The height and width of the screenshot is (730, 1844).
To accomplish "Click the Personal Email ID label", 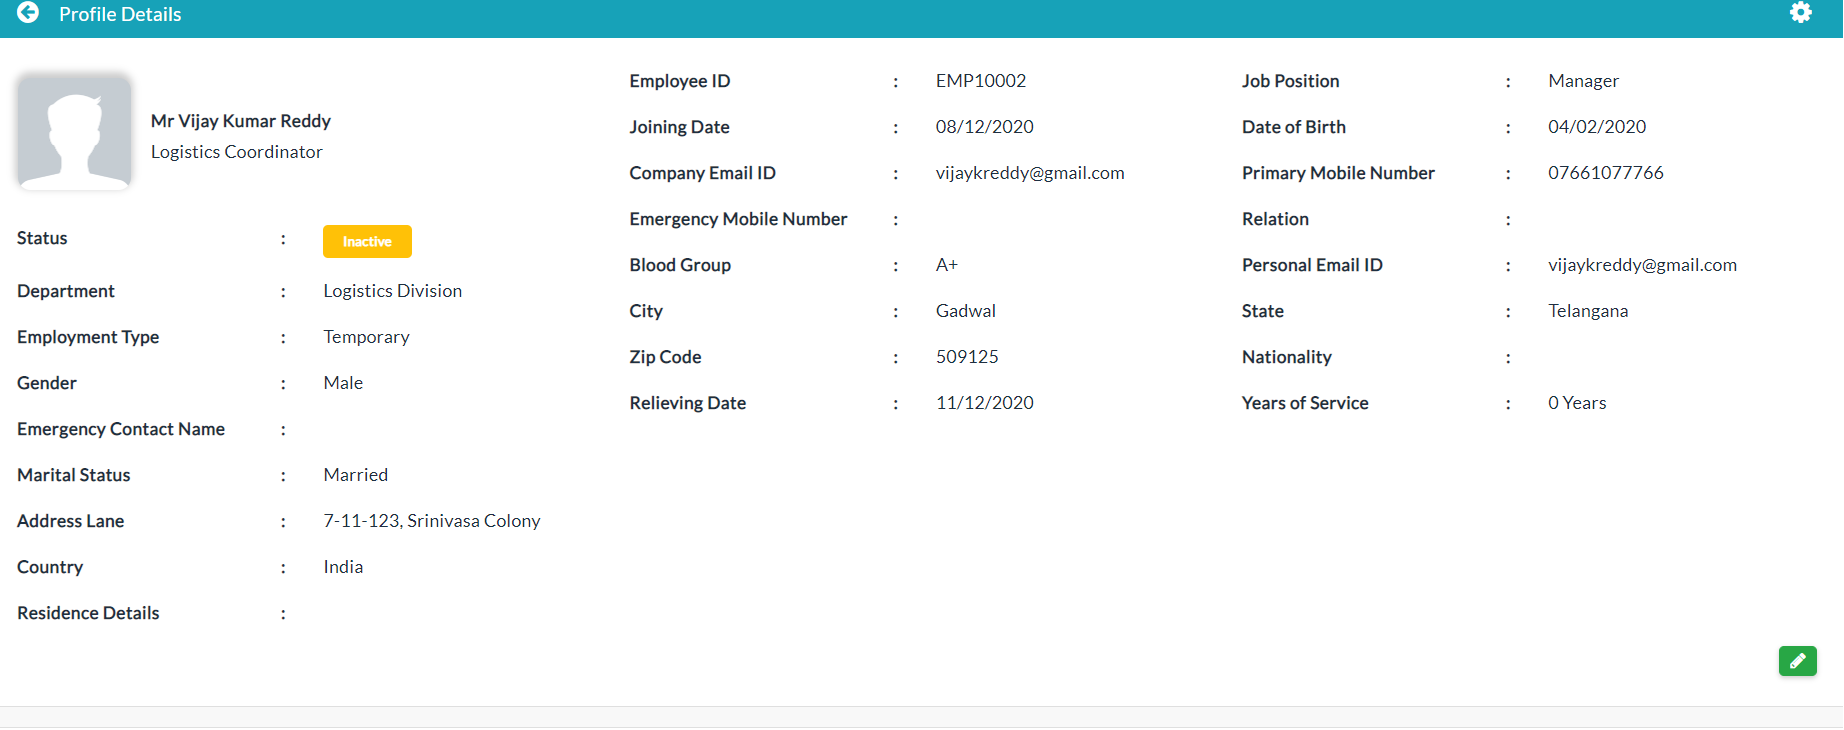I will (1313, 265).
